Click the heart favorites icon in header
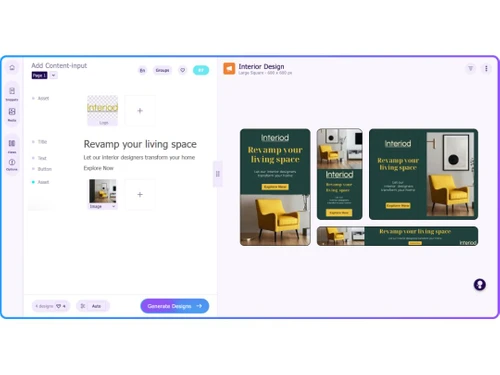This screenshot has width=500, height=375. click(182, 70)
